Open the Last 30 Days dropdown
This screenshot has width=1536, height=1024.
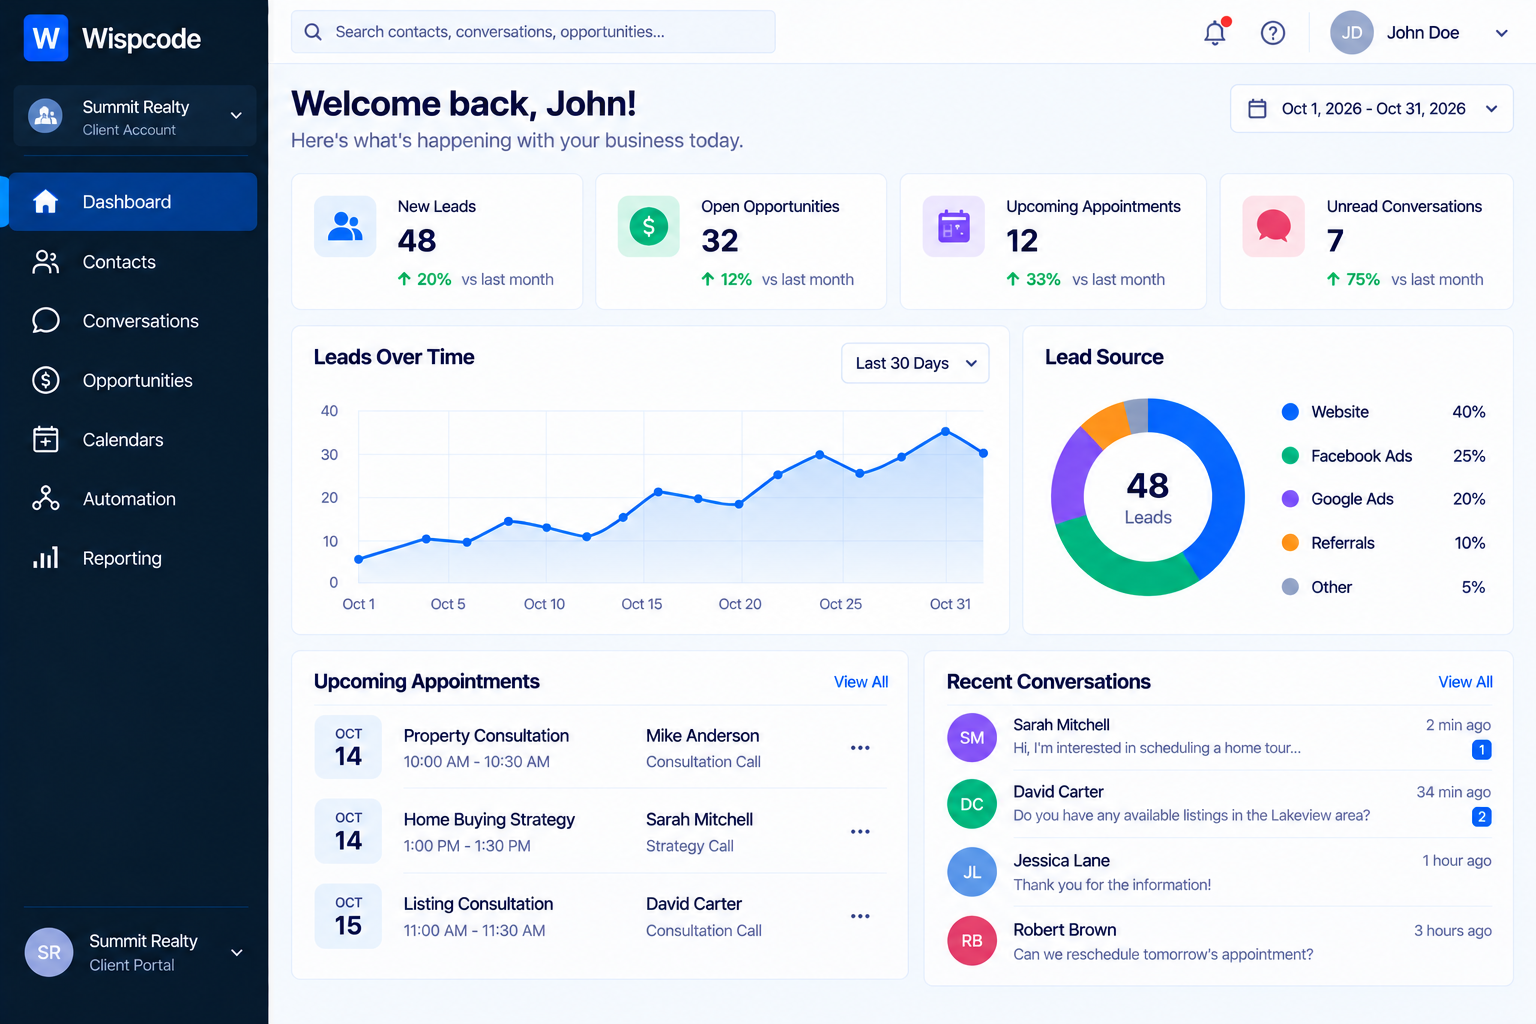pos(915,363)
